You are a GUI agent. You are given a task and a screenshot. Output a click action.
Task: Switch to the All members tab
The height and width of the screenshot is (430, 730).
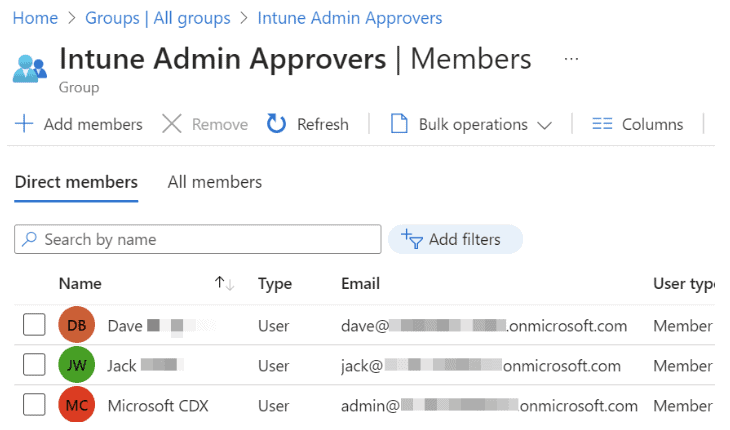coord(215,182)
